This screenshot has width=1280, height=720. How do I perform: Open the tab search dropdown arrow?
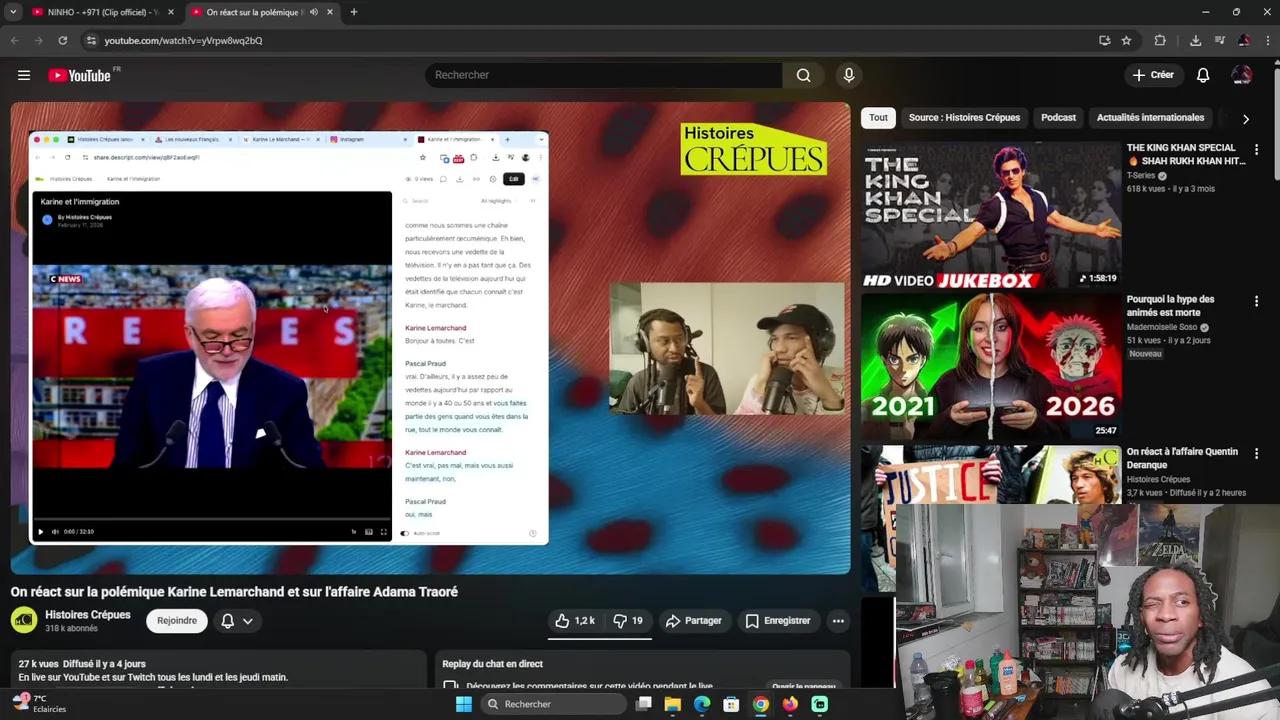pos(13,12)
